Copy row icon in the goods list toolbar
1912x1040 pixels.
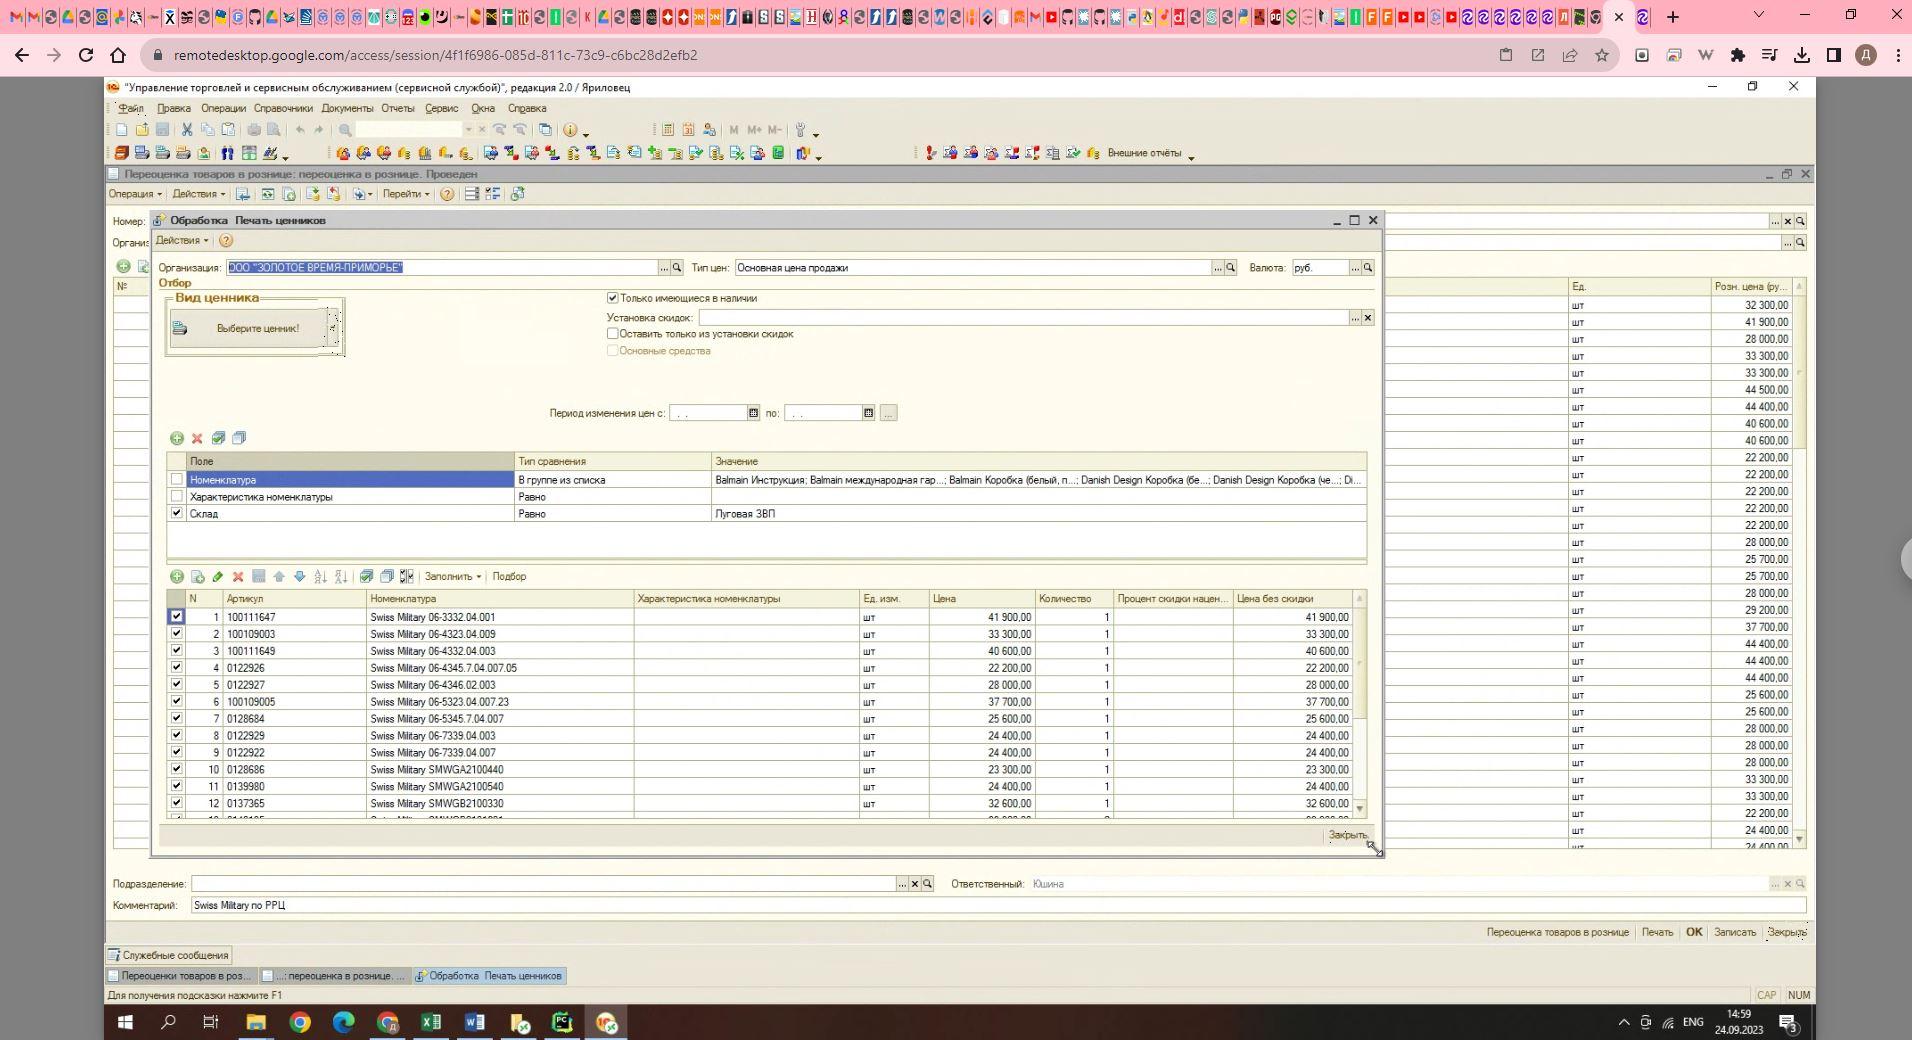click(197, 577)
